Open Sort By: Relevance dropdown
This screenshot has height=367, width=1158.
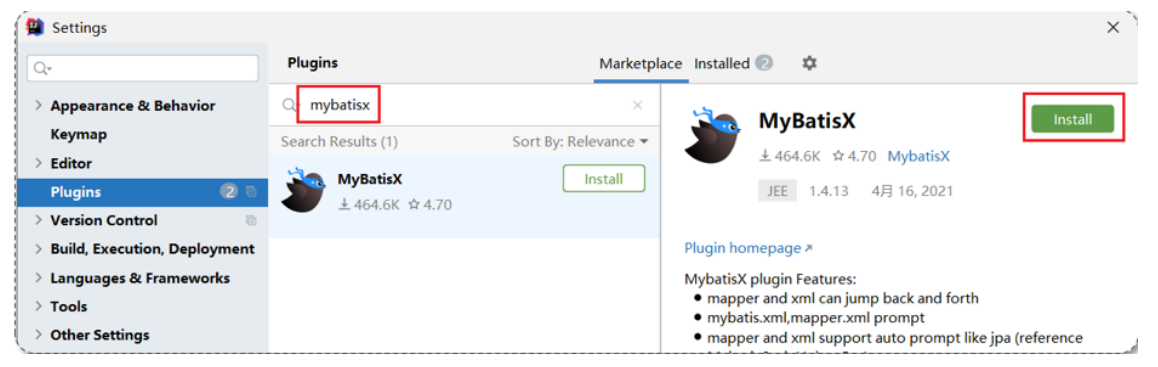click(x=580, y=141)
